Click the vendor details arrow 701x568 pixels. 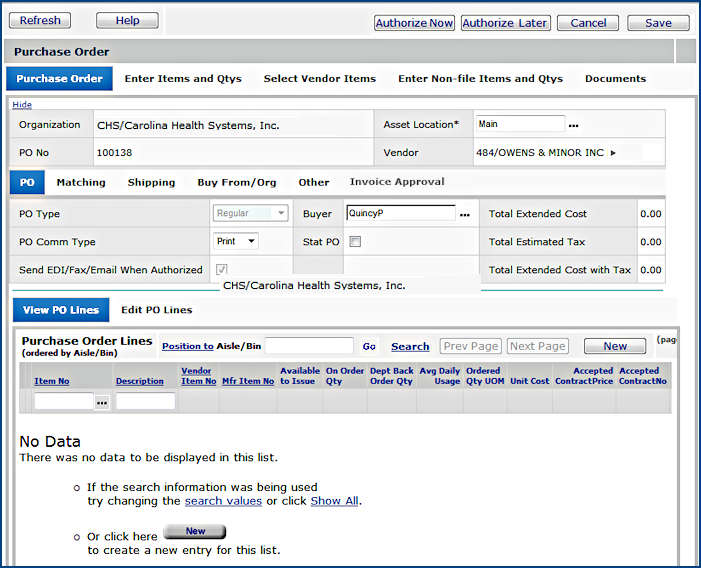click(x=613, y=153)
